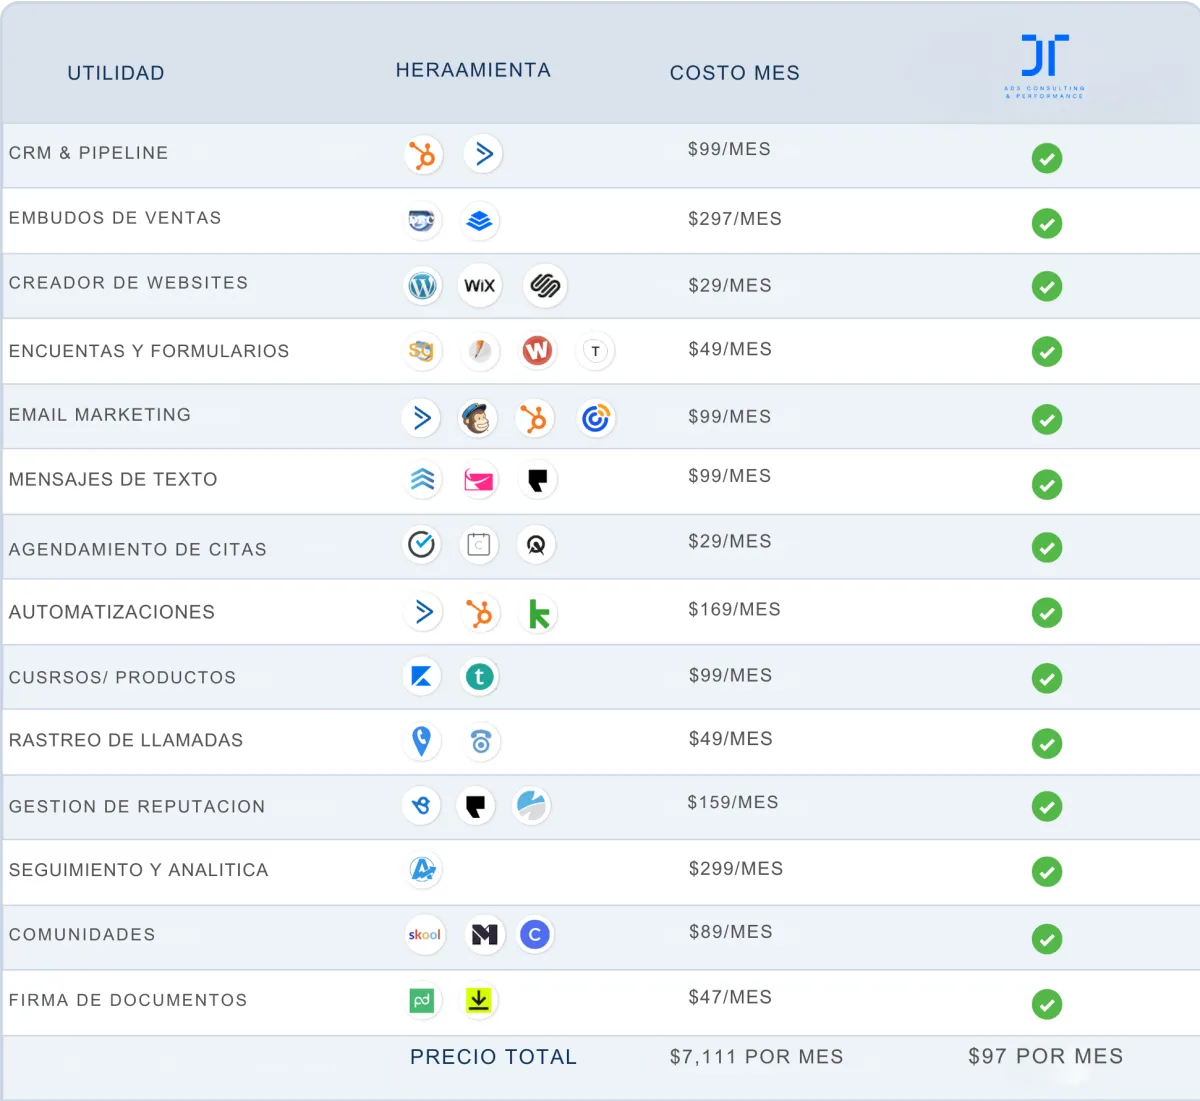Click the green checkmark in Email Marketing row

click(x=1047, y=419)
